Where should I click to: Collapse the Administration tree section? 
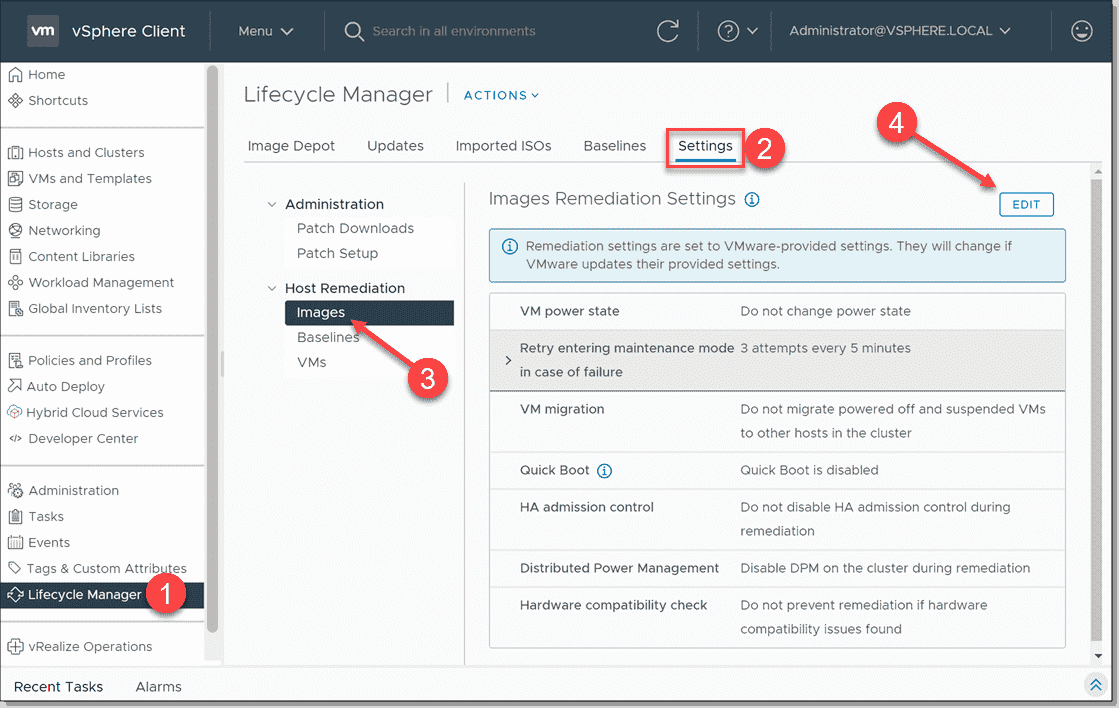pyautogui.click(x=271, y=203)
